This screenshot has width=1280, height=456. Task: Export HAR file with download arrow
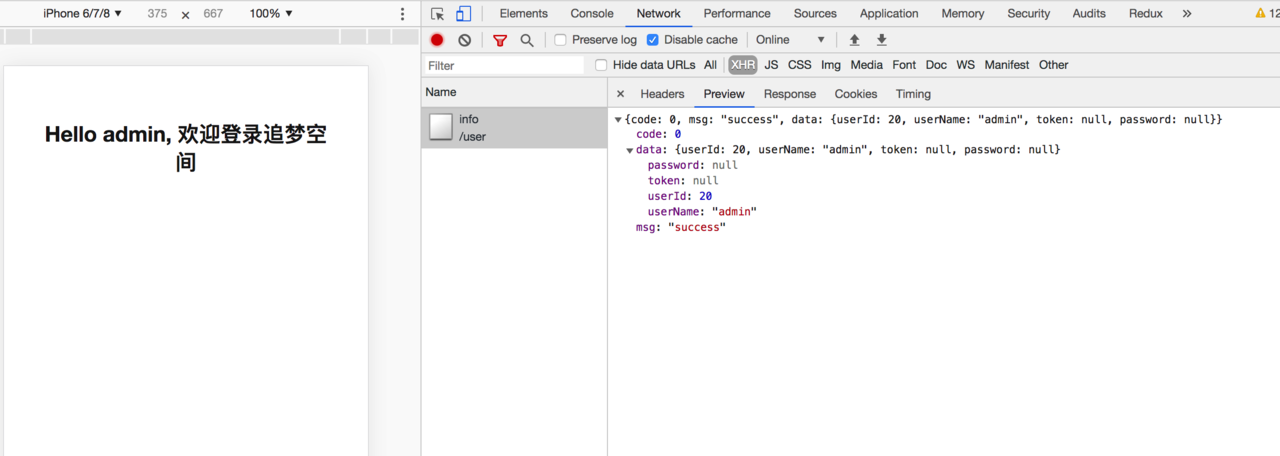point(882,40)
